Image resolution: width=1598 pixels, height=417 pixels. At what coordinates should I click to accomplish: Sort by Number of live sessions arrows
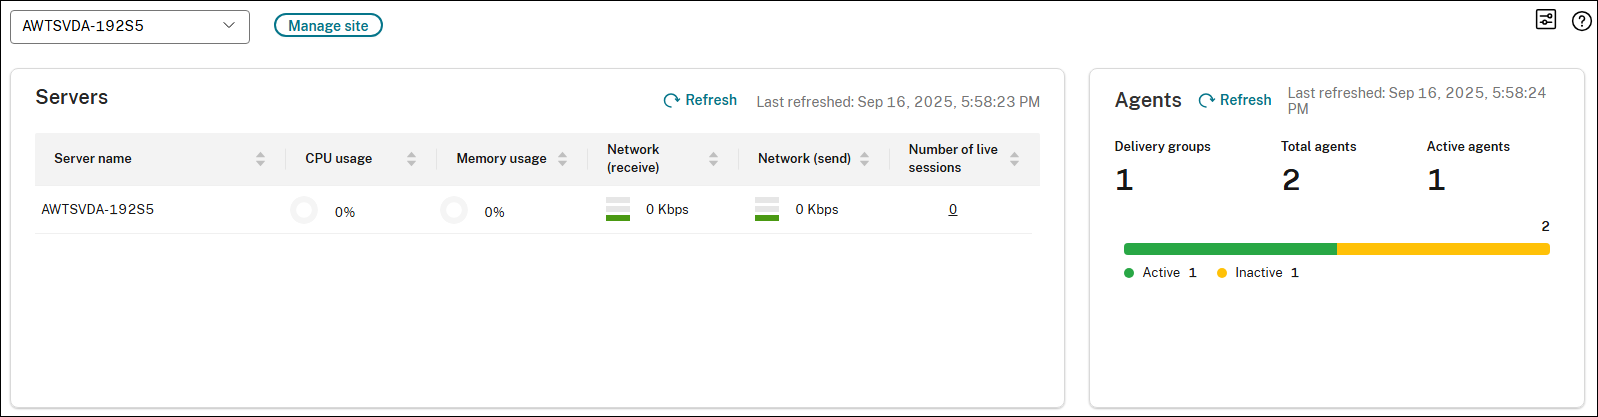tap(1014, 159)
